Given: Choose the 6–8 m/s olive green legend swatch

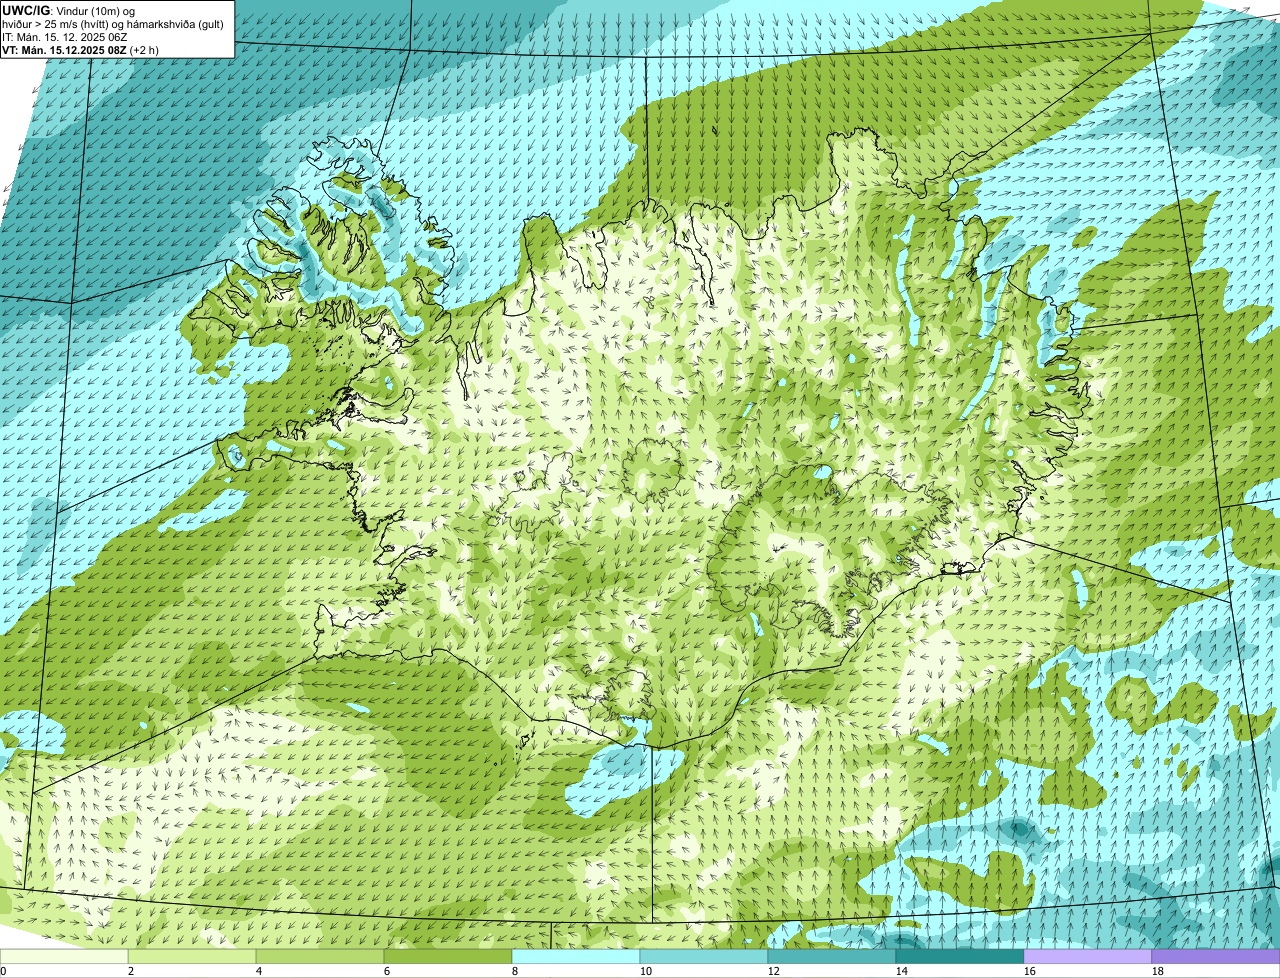Looking at the screenshot, I should point(448,957).
